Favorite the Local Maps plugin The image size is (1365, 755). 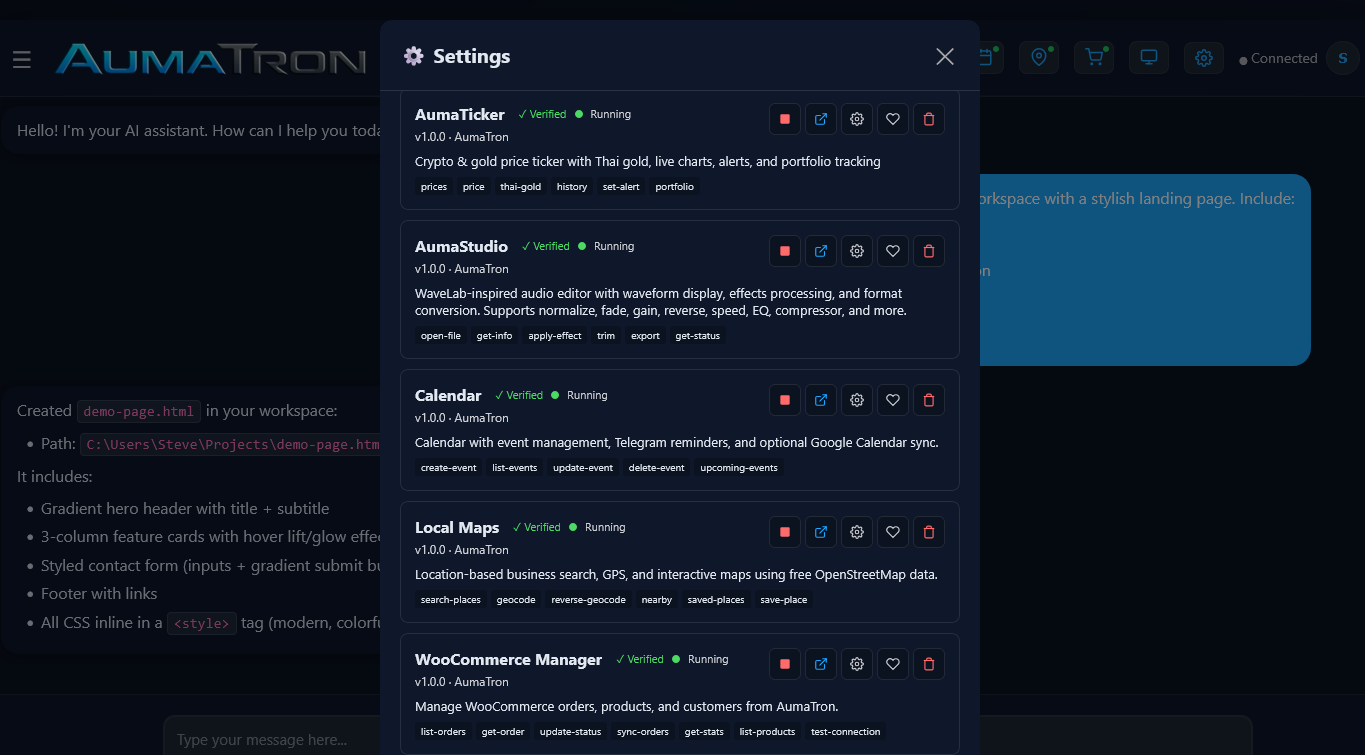tap(893, 532)
